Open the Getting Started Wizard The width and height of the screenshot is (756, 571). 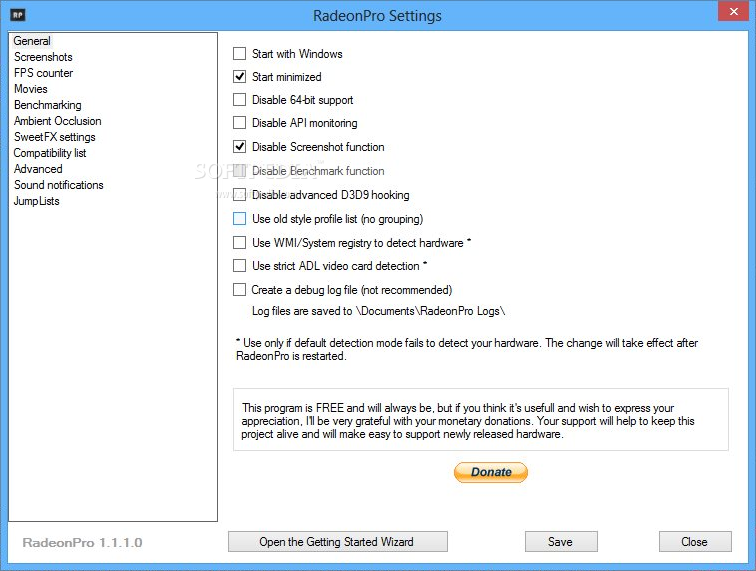338,542
